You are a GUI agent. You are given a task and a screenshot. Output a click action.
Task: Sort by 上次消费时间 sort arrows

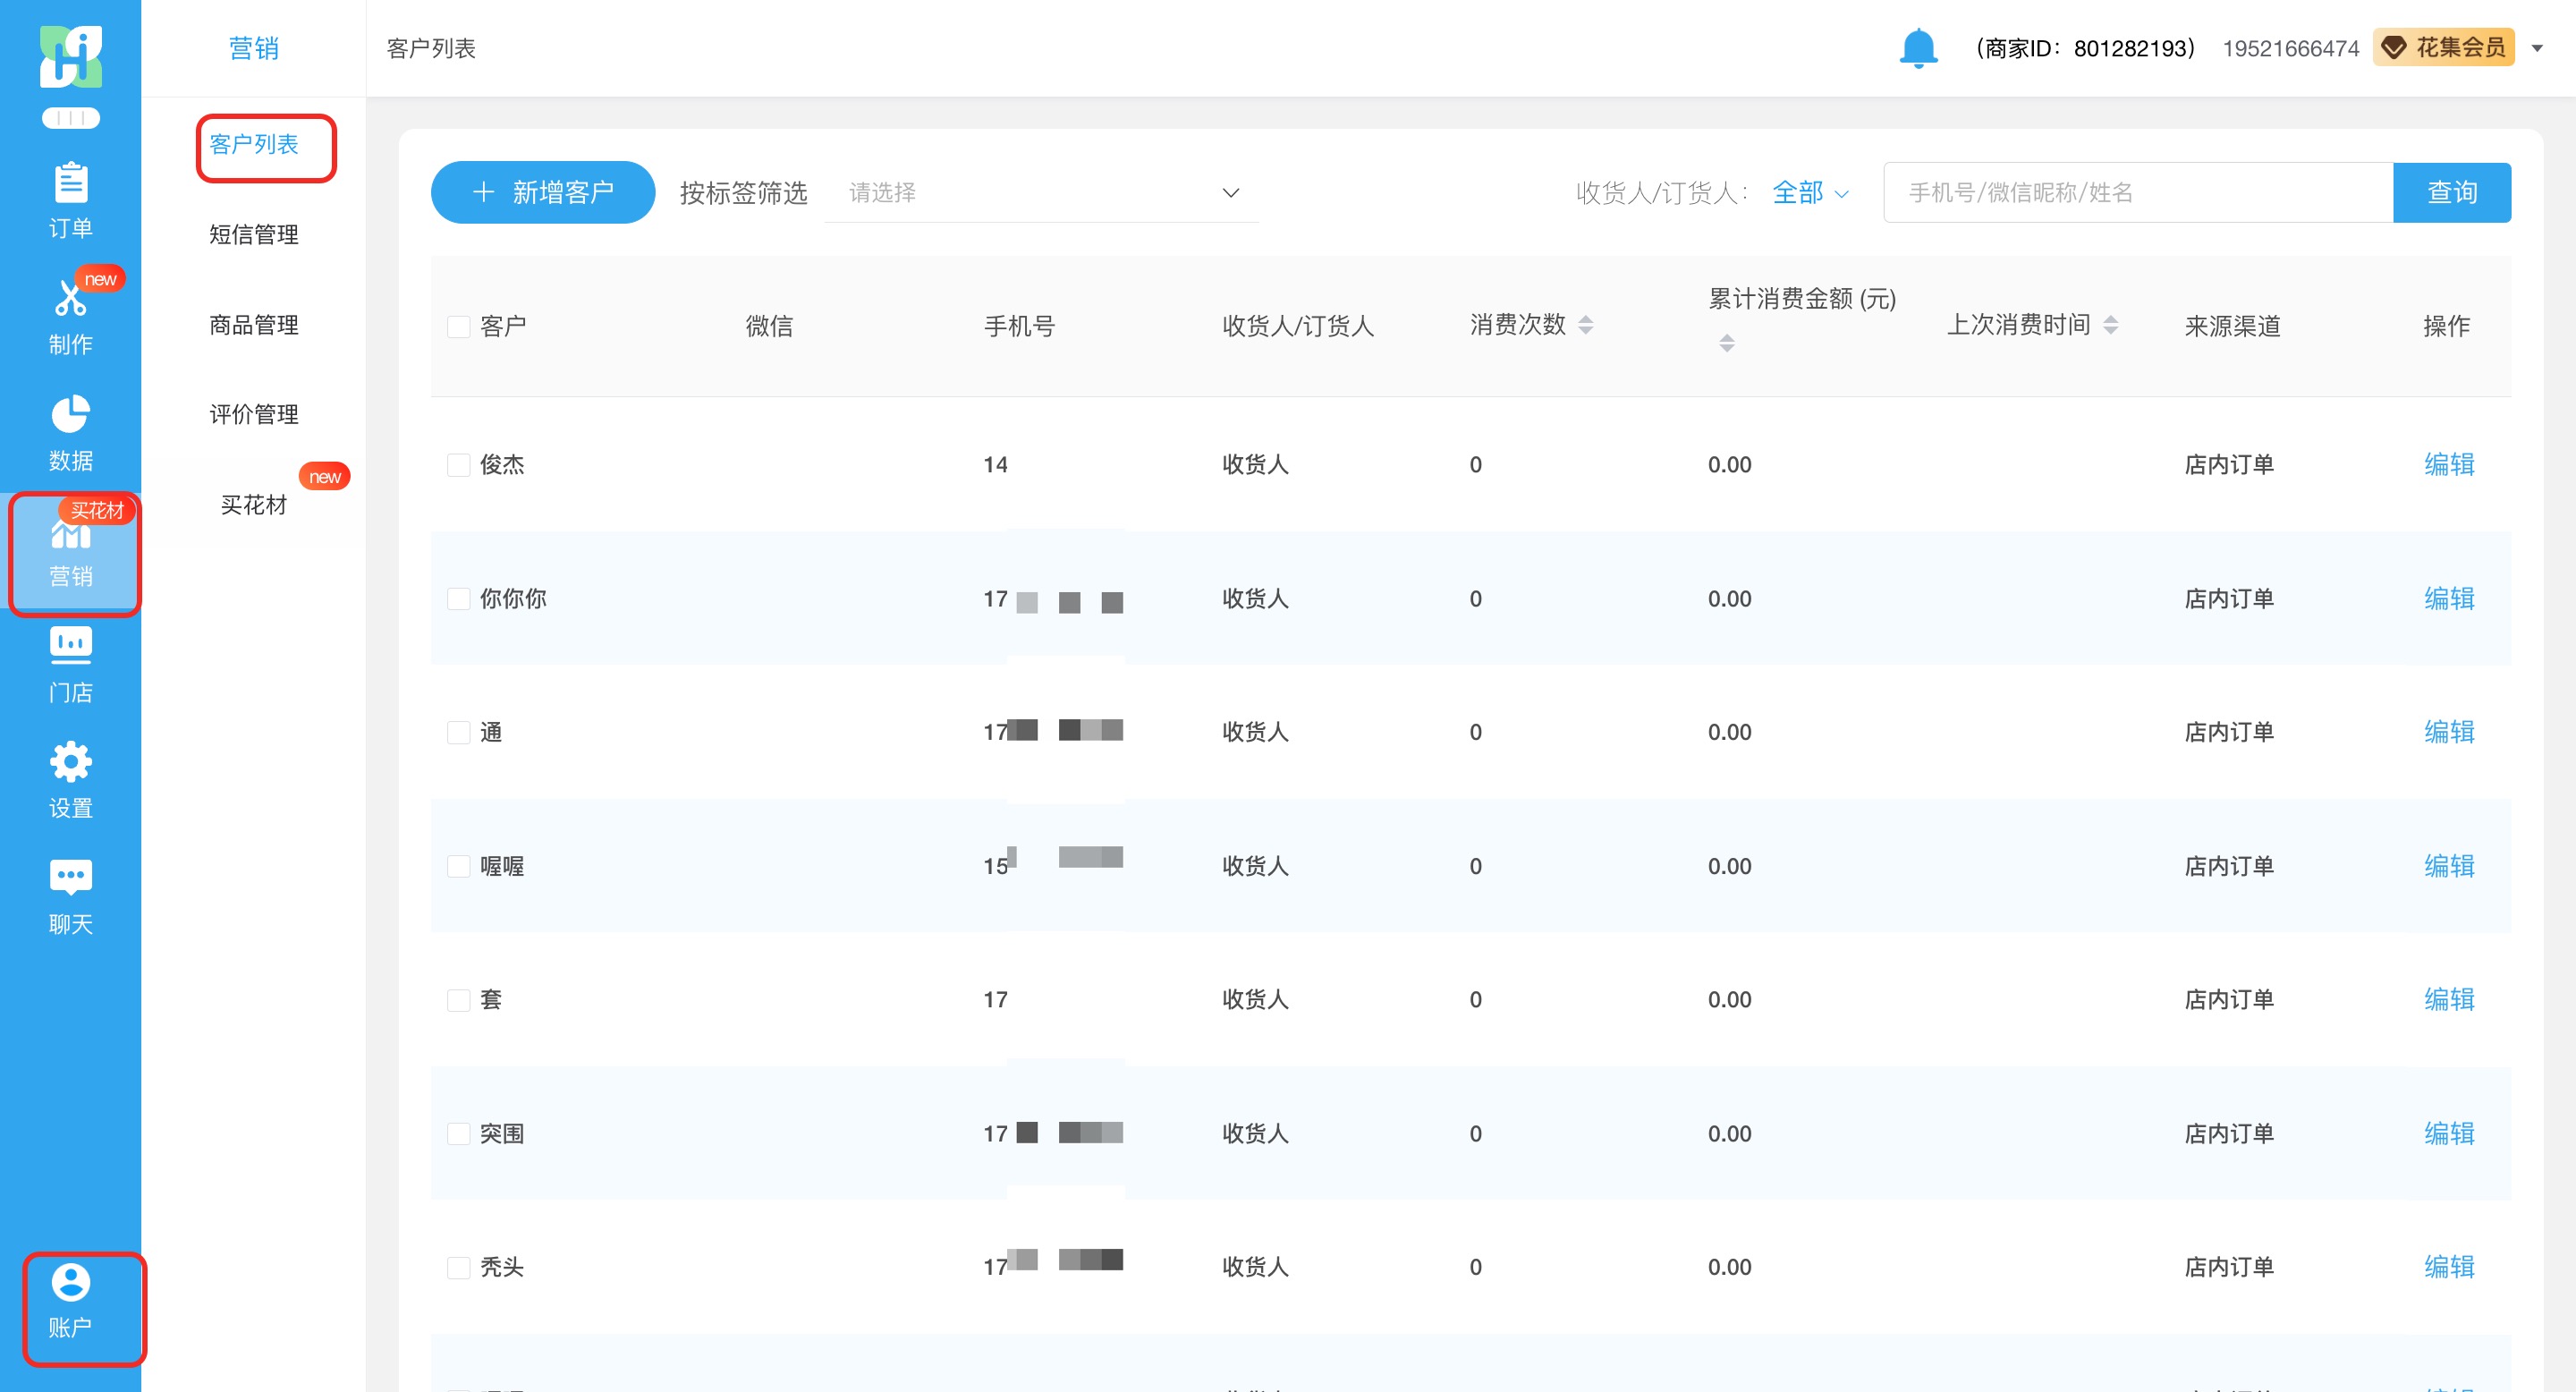pos(2110,325)
